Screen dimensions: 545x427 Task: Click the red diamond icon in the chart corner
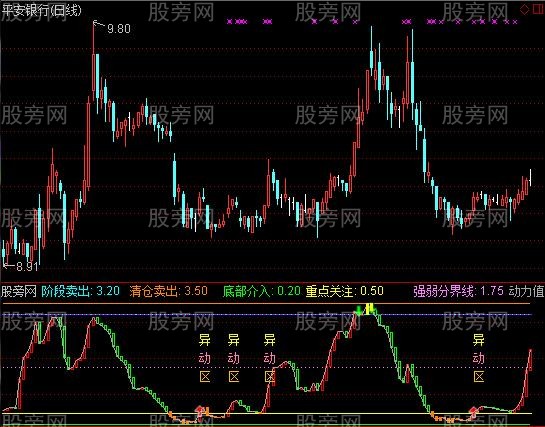click(x=524, y=9)
